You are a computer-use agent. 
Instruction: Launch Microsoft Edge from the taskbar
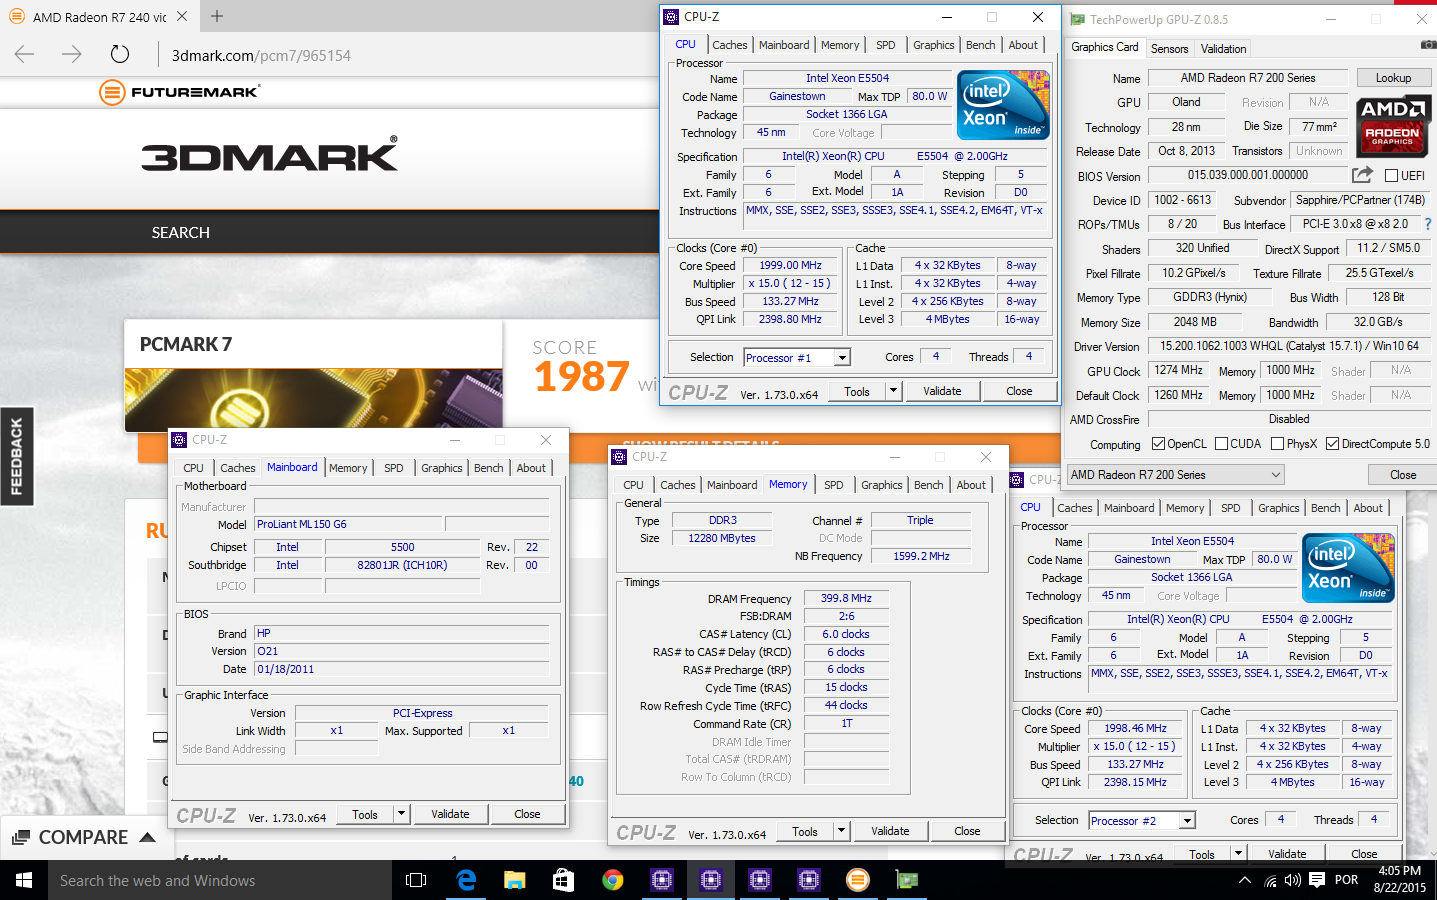pyautogui.click(x=466, y=880)
